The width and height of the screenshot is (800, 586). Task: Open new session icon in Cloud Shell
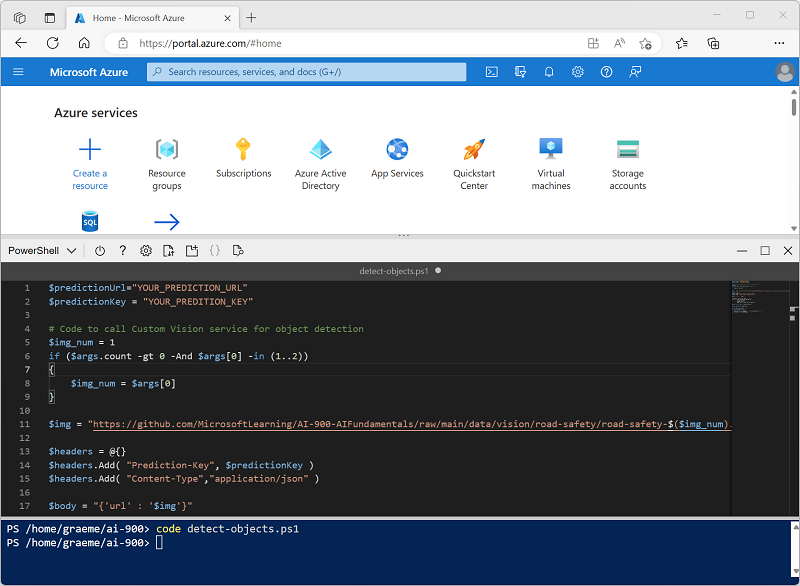click(x=192, y=250)
